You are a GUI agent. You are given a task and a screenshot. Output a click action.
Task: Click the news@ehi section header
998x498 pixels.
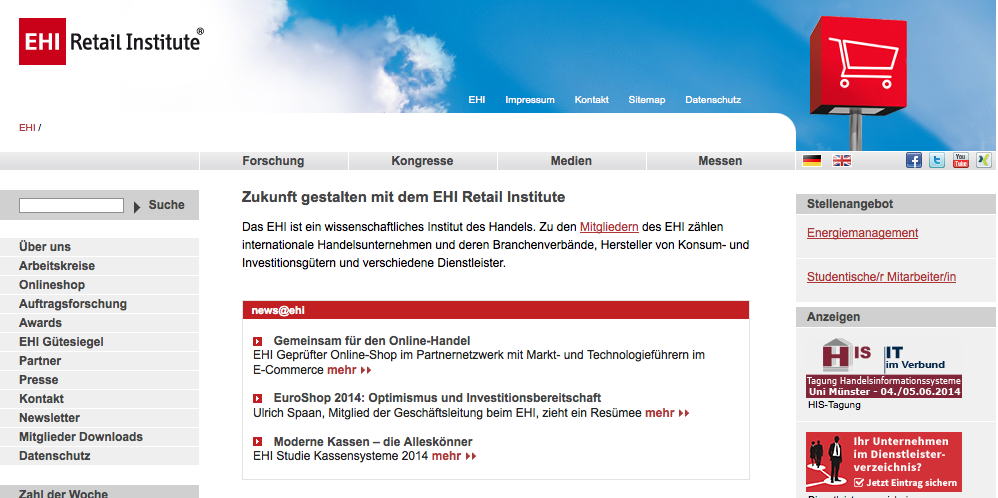(x=496, y=310)
